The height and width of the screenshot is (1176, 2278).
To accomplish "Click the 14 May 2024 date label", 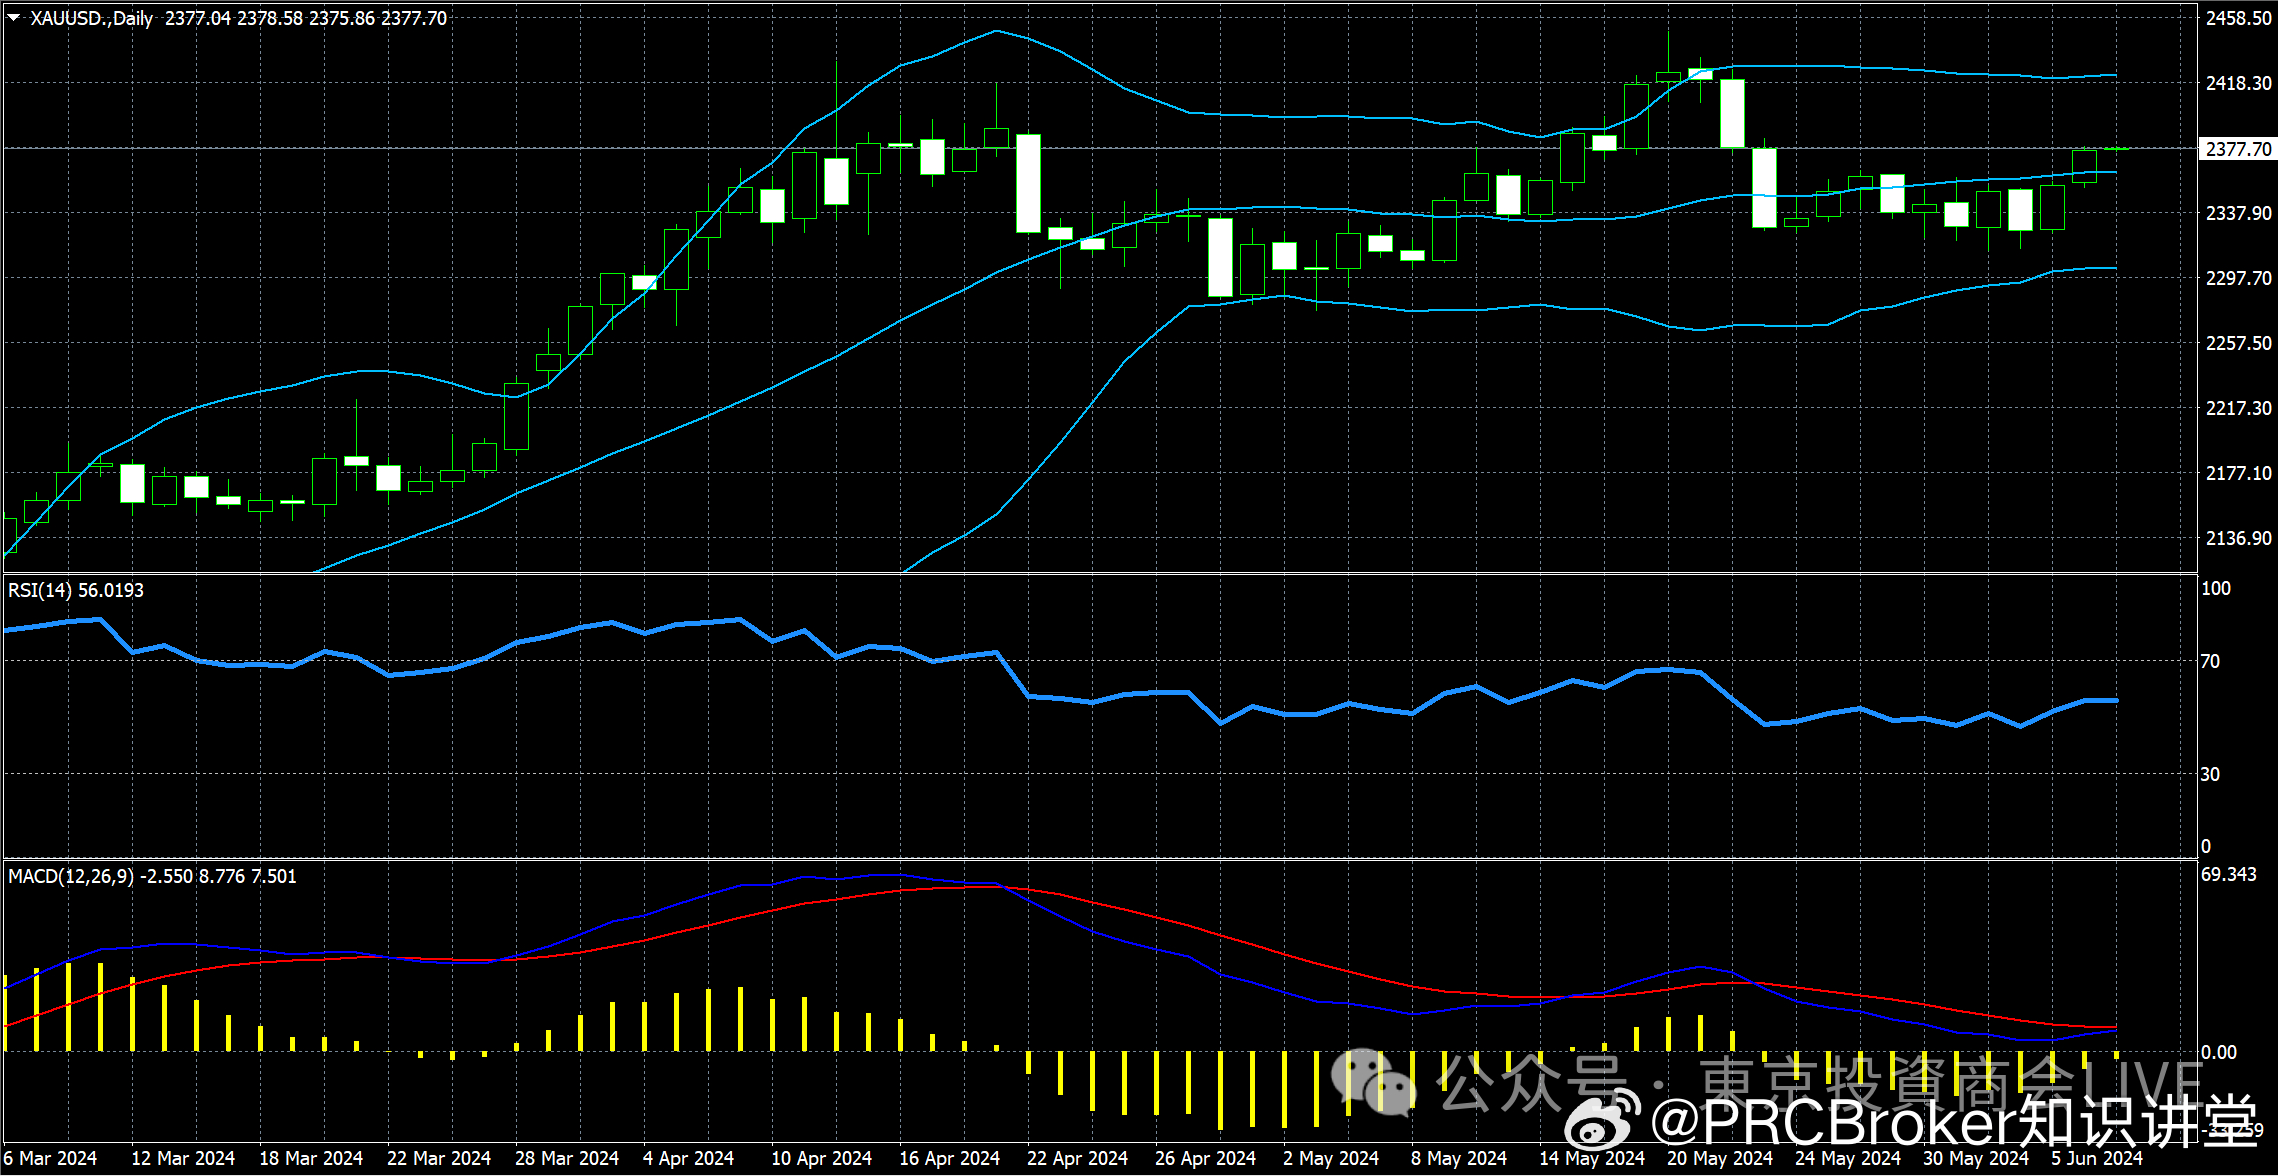I will point(1592,1158).
